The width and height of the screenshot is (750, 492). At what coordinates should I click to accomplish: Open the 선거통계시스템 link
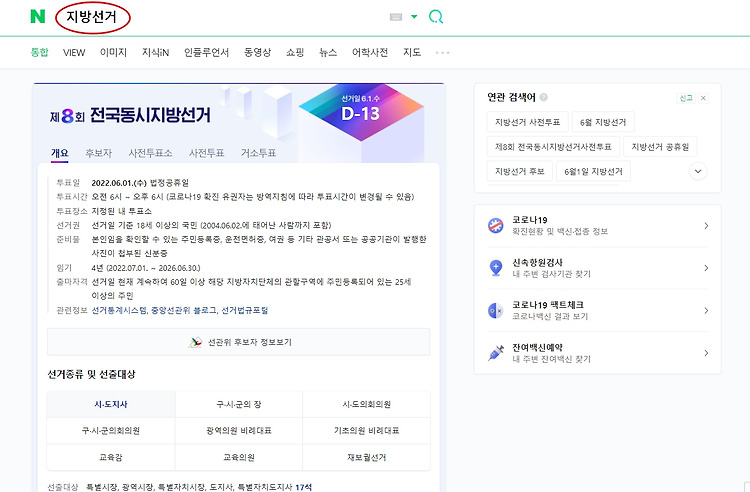[x=119, y=310]
